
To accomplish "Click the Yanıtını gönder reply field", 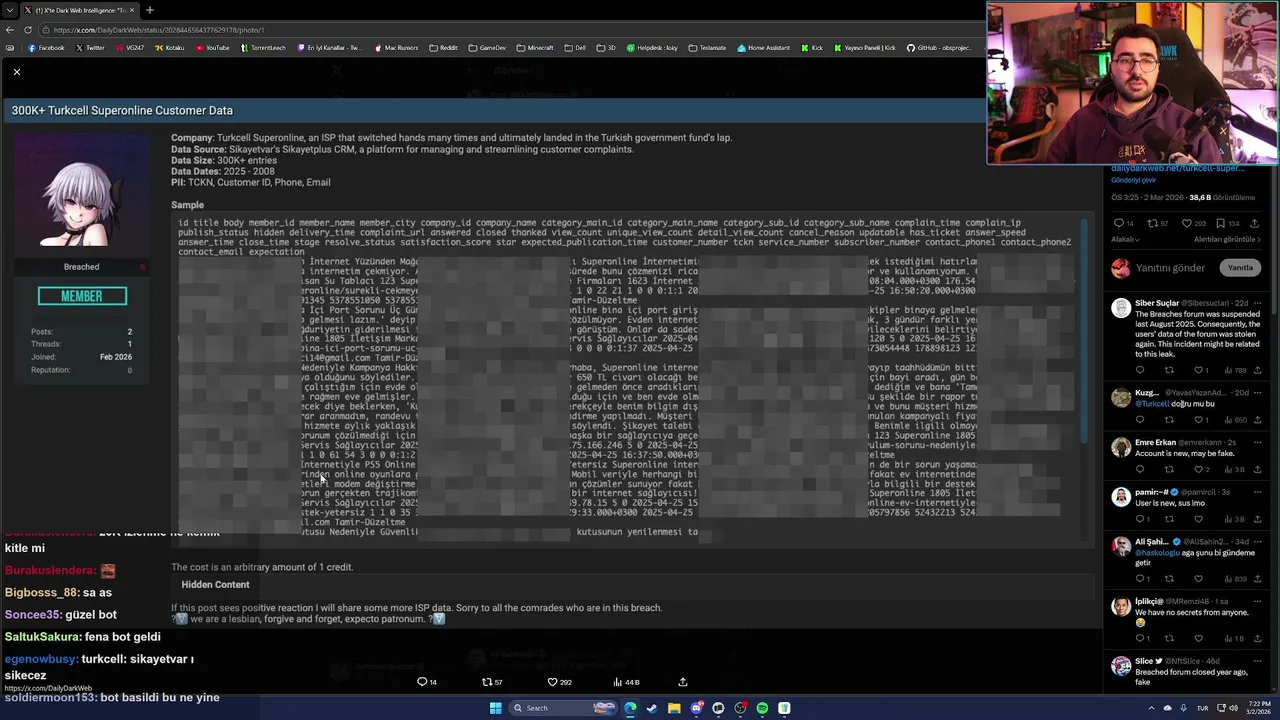I will [1170, 268].
